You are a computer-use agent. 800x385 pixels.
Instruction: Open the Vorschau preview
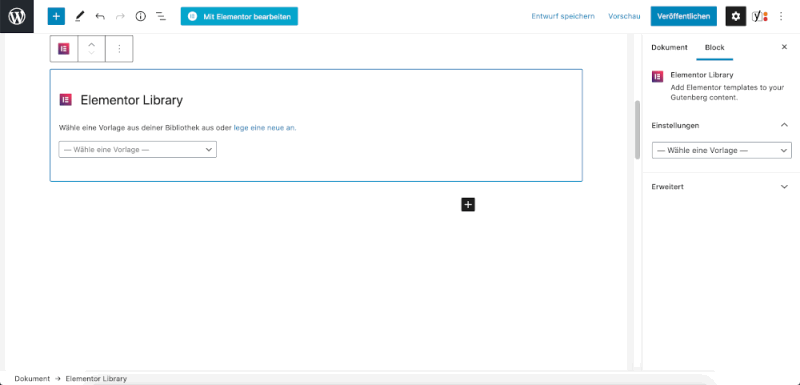[624, 16]
